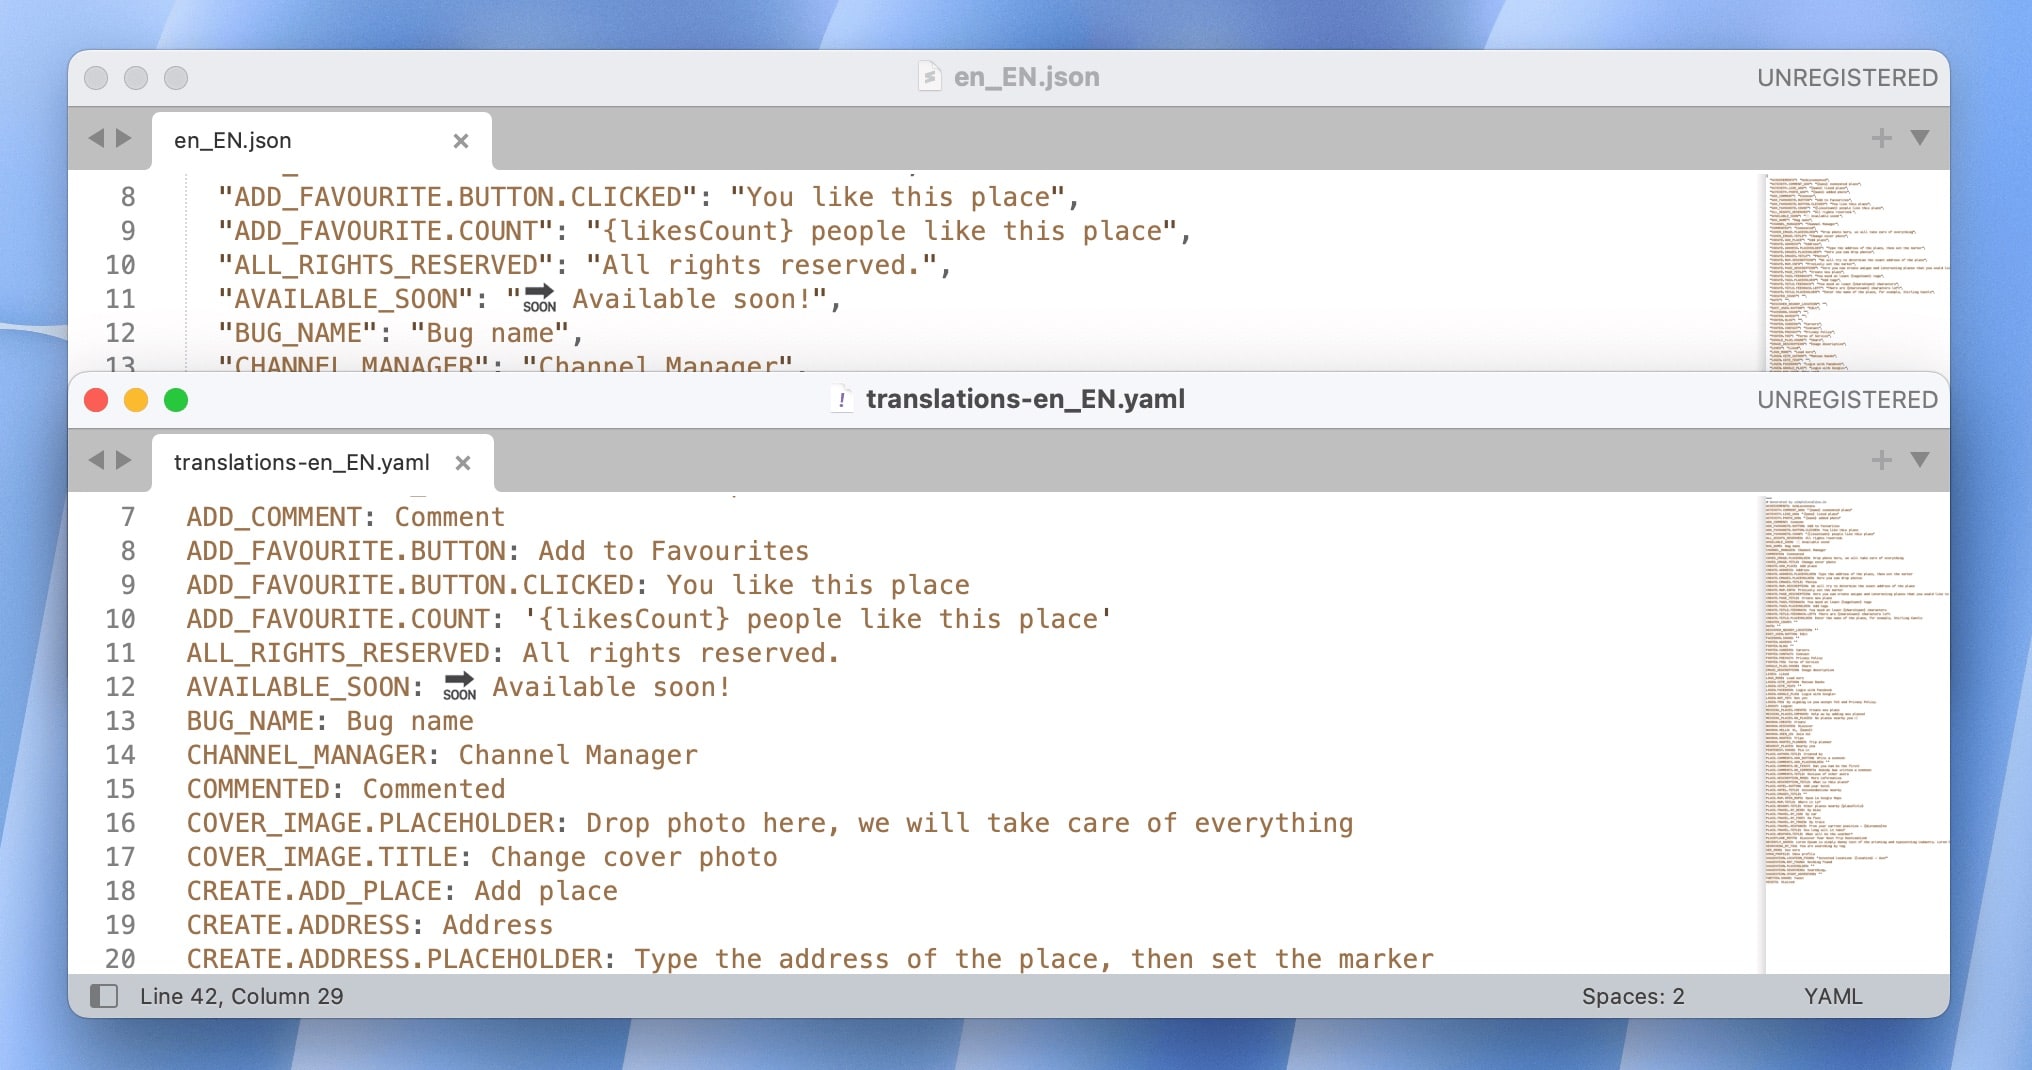Click the SOON arrow emoji in json line 11
The image size is (2032, 1070).
(x=539, y=298)
